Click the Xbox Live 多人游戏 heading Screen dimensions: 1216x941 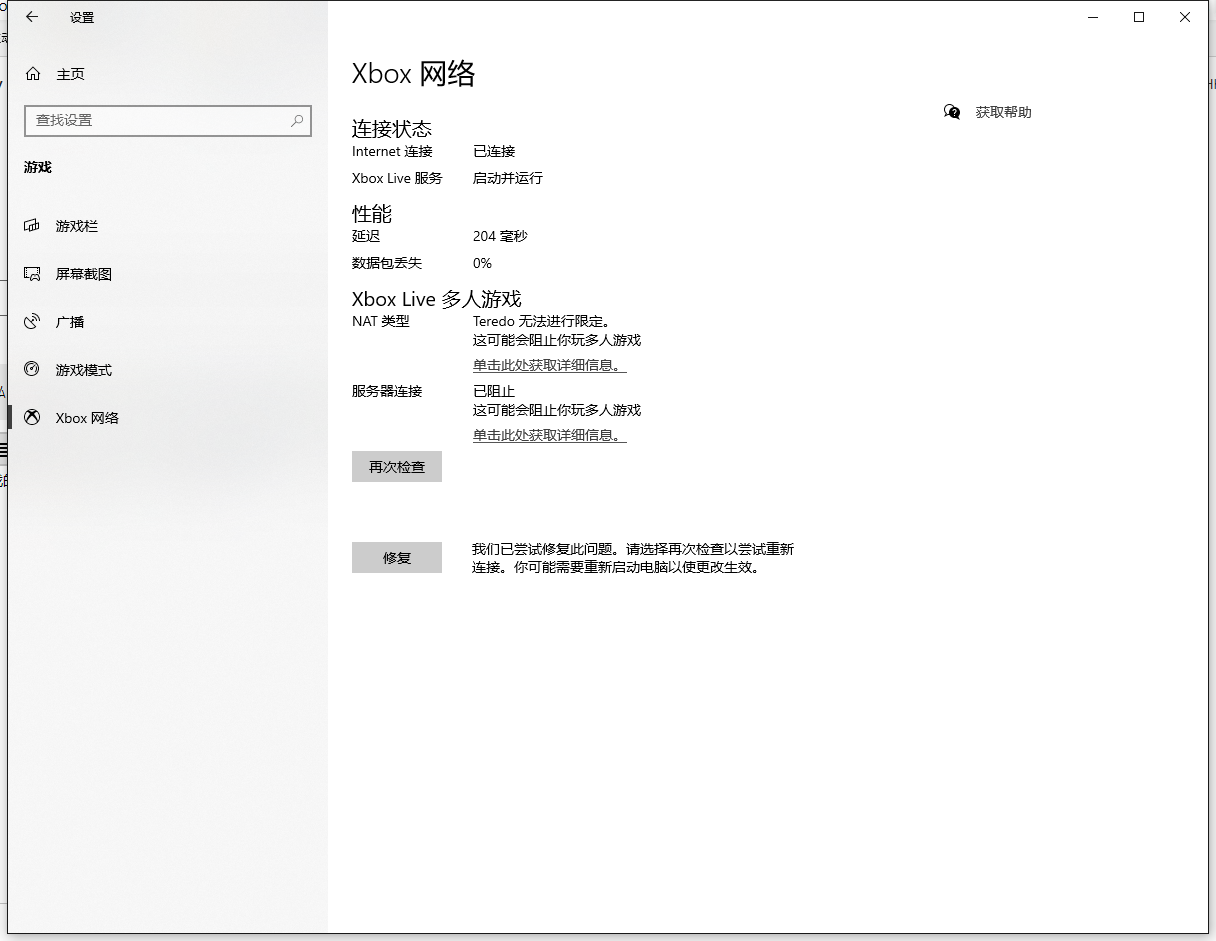coord(437,299)
